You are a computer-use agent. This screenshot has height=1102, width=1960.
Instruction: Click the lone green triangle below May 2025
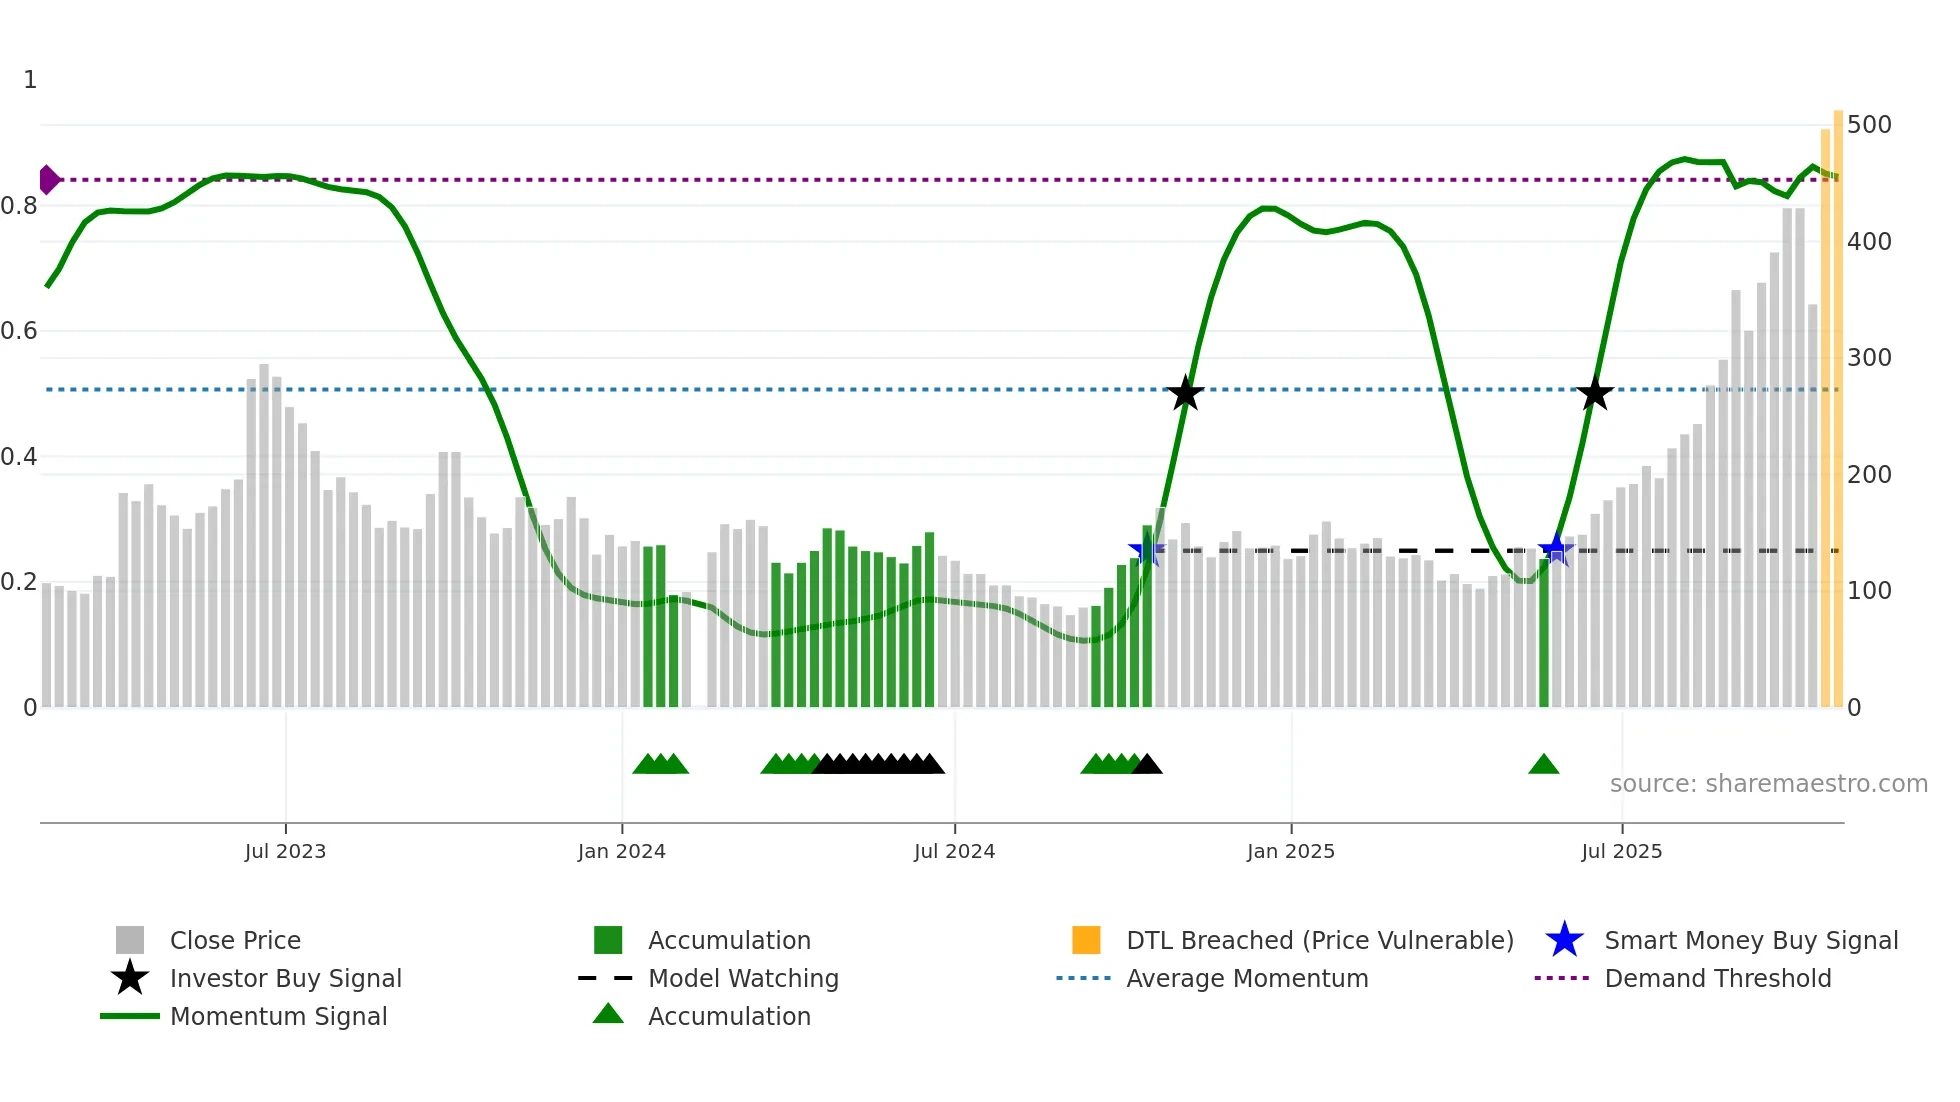pyautogui.click(x=1544, y=765)
